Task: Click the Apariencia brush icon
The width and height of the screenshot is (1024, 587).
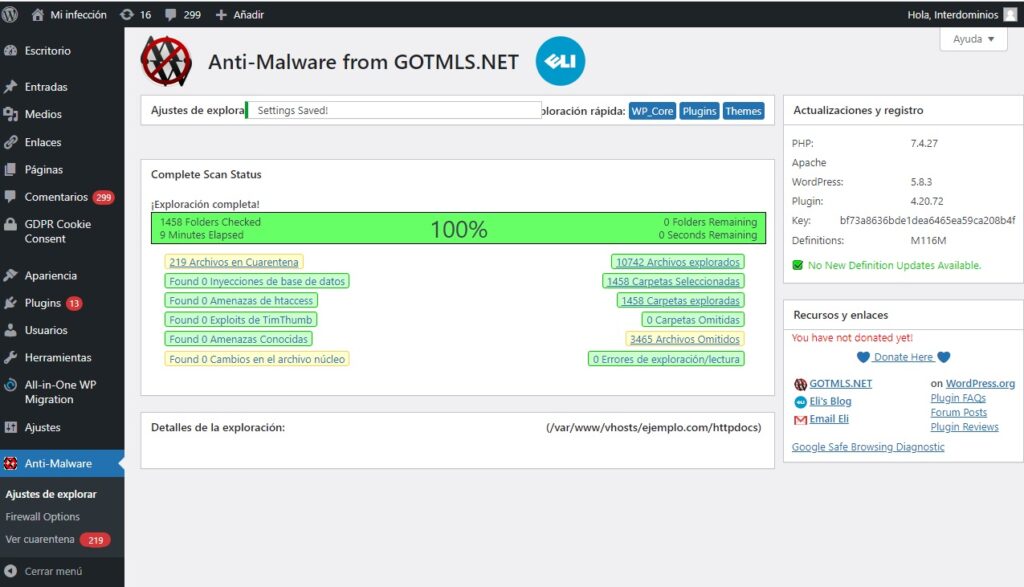Action: coord(10,276)
